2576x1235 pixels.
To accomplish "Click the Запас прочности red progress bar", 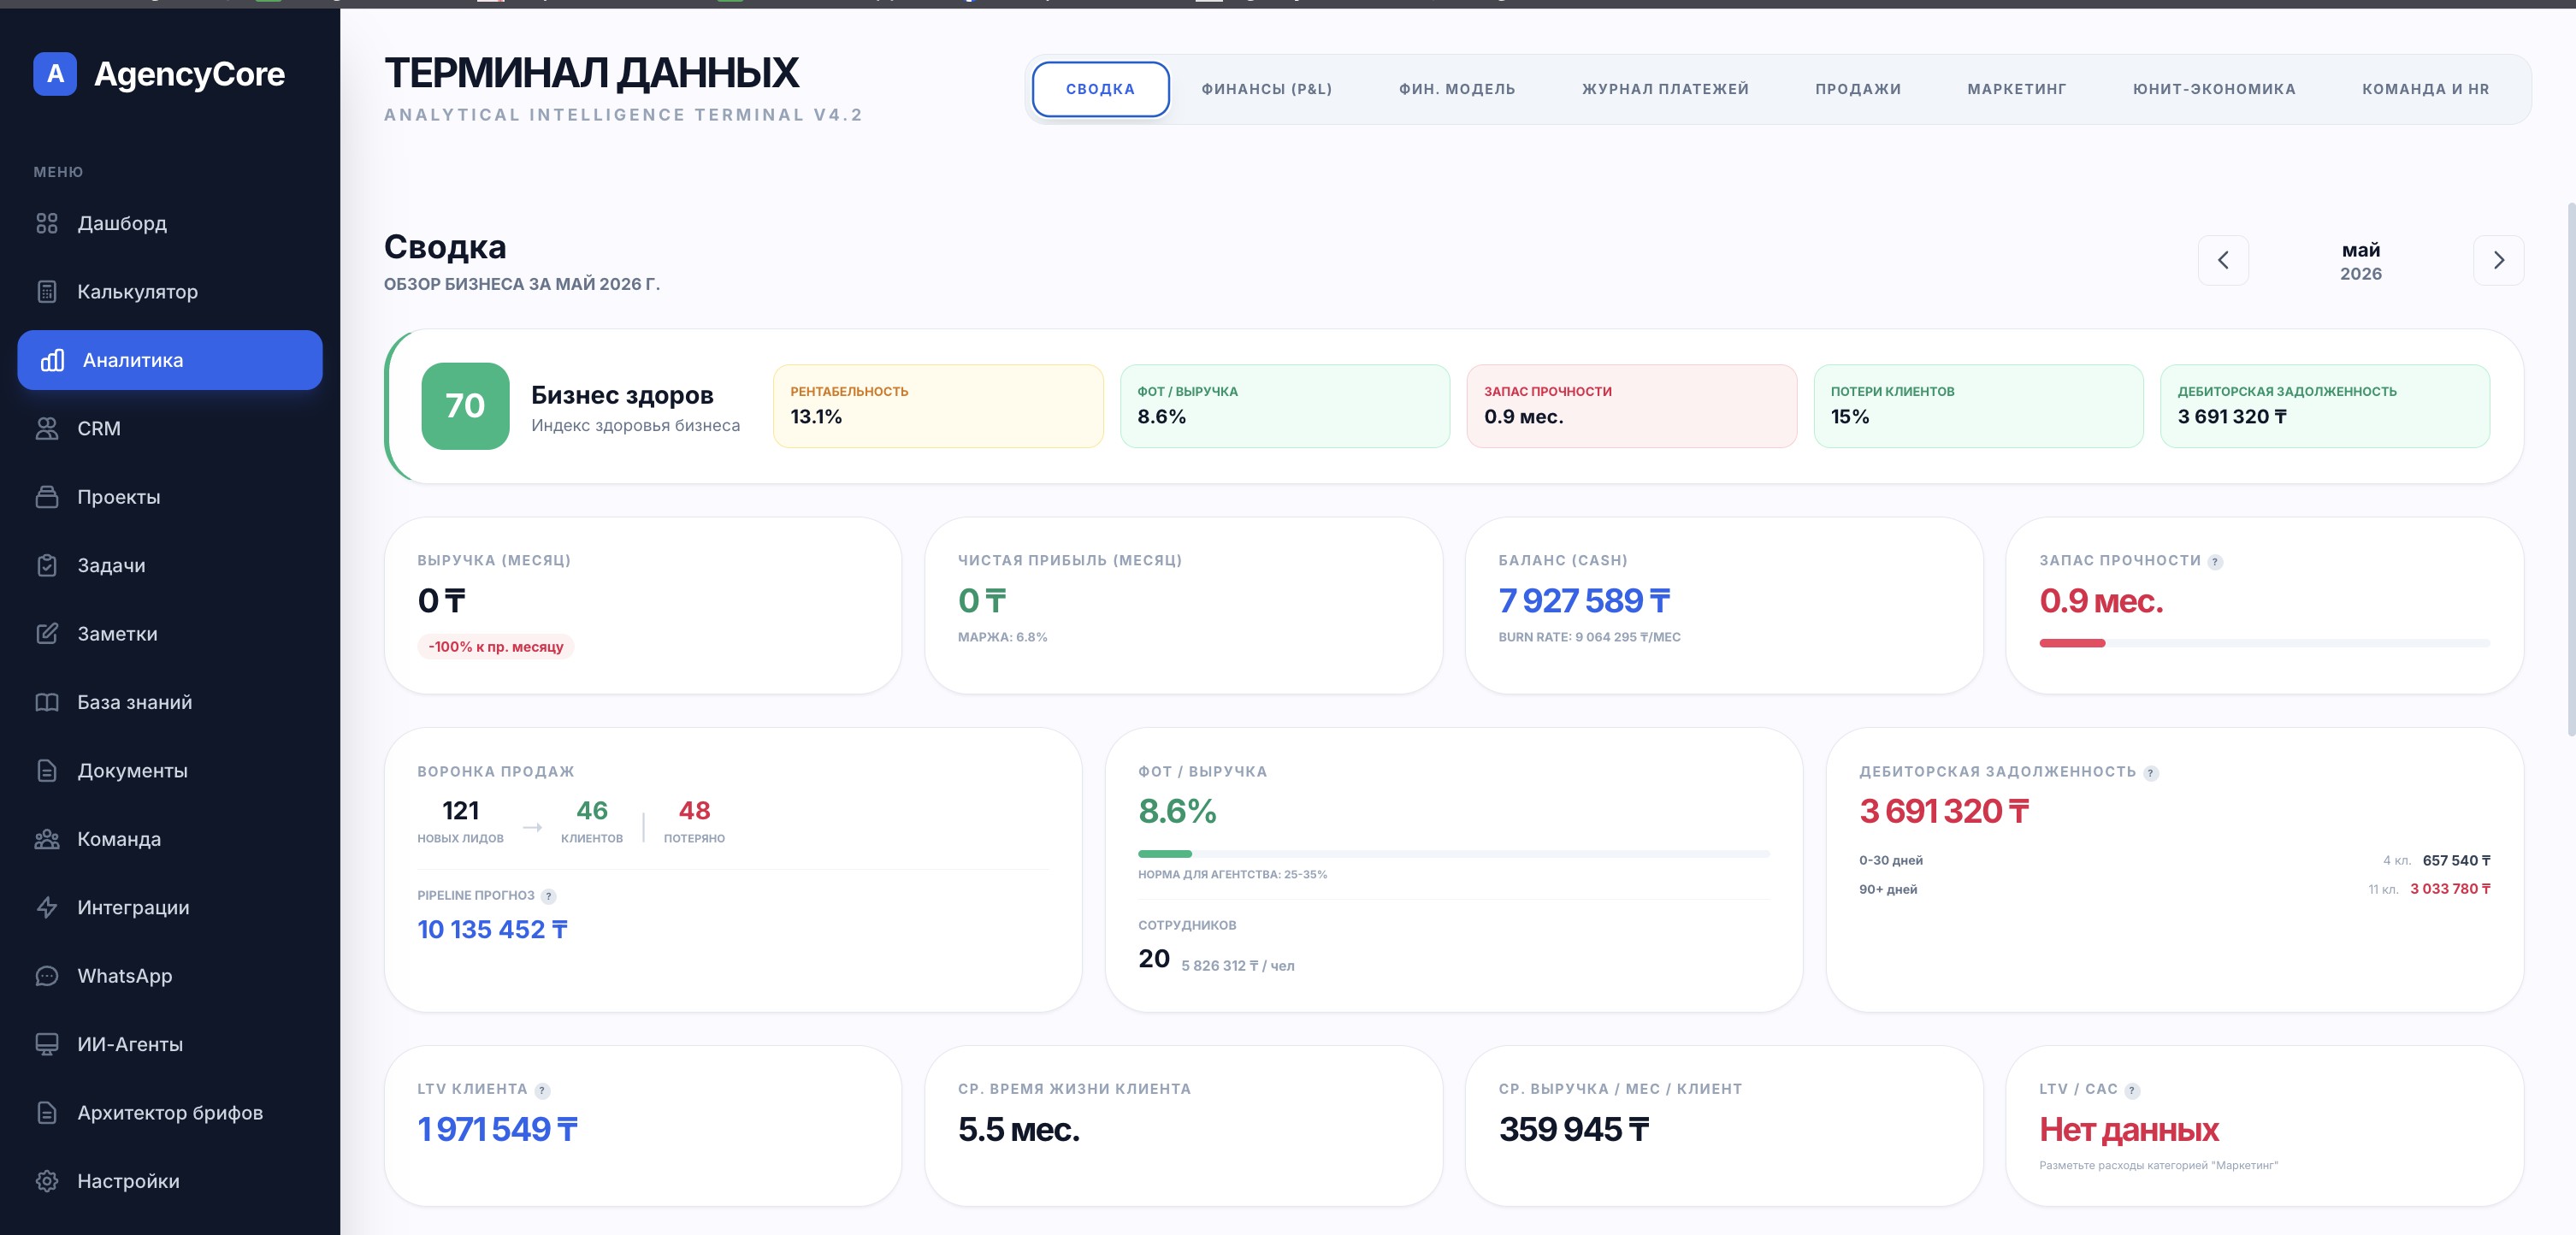I will pos(2072,643).
